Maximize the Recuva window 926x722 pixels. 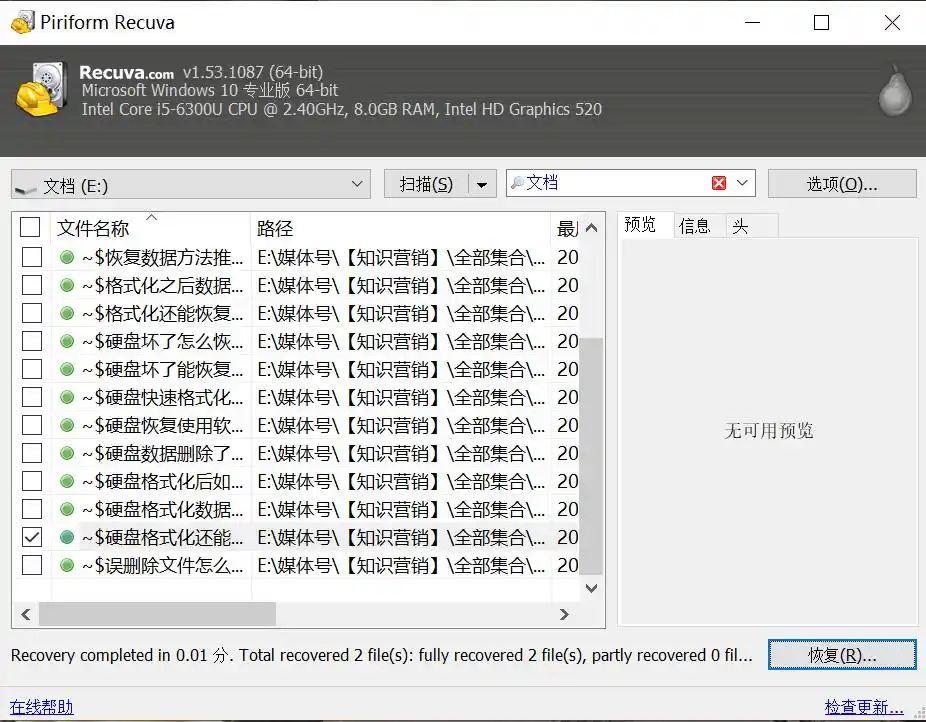pos(821,22)
